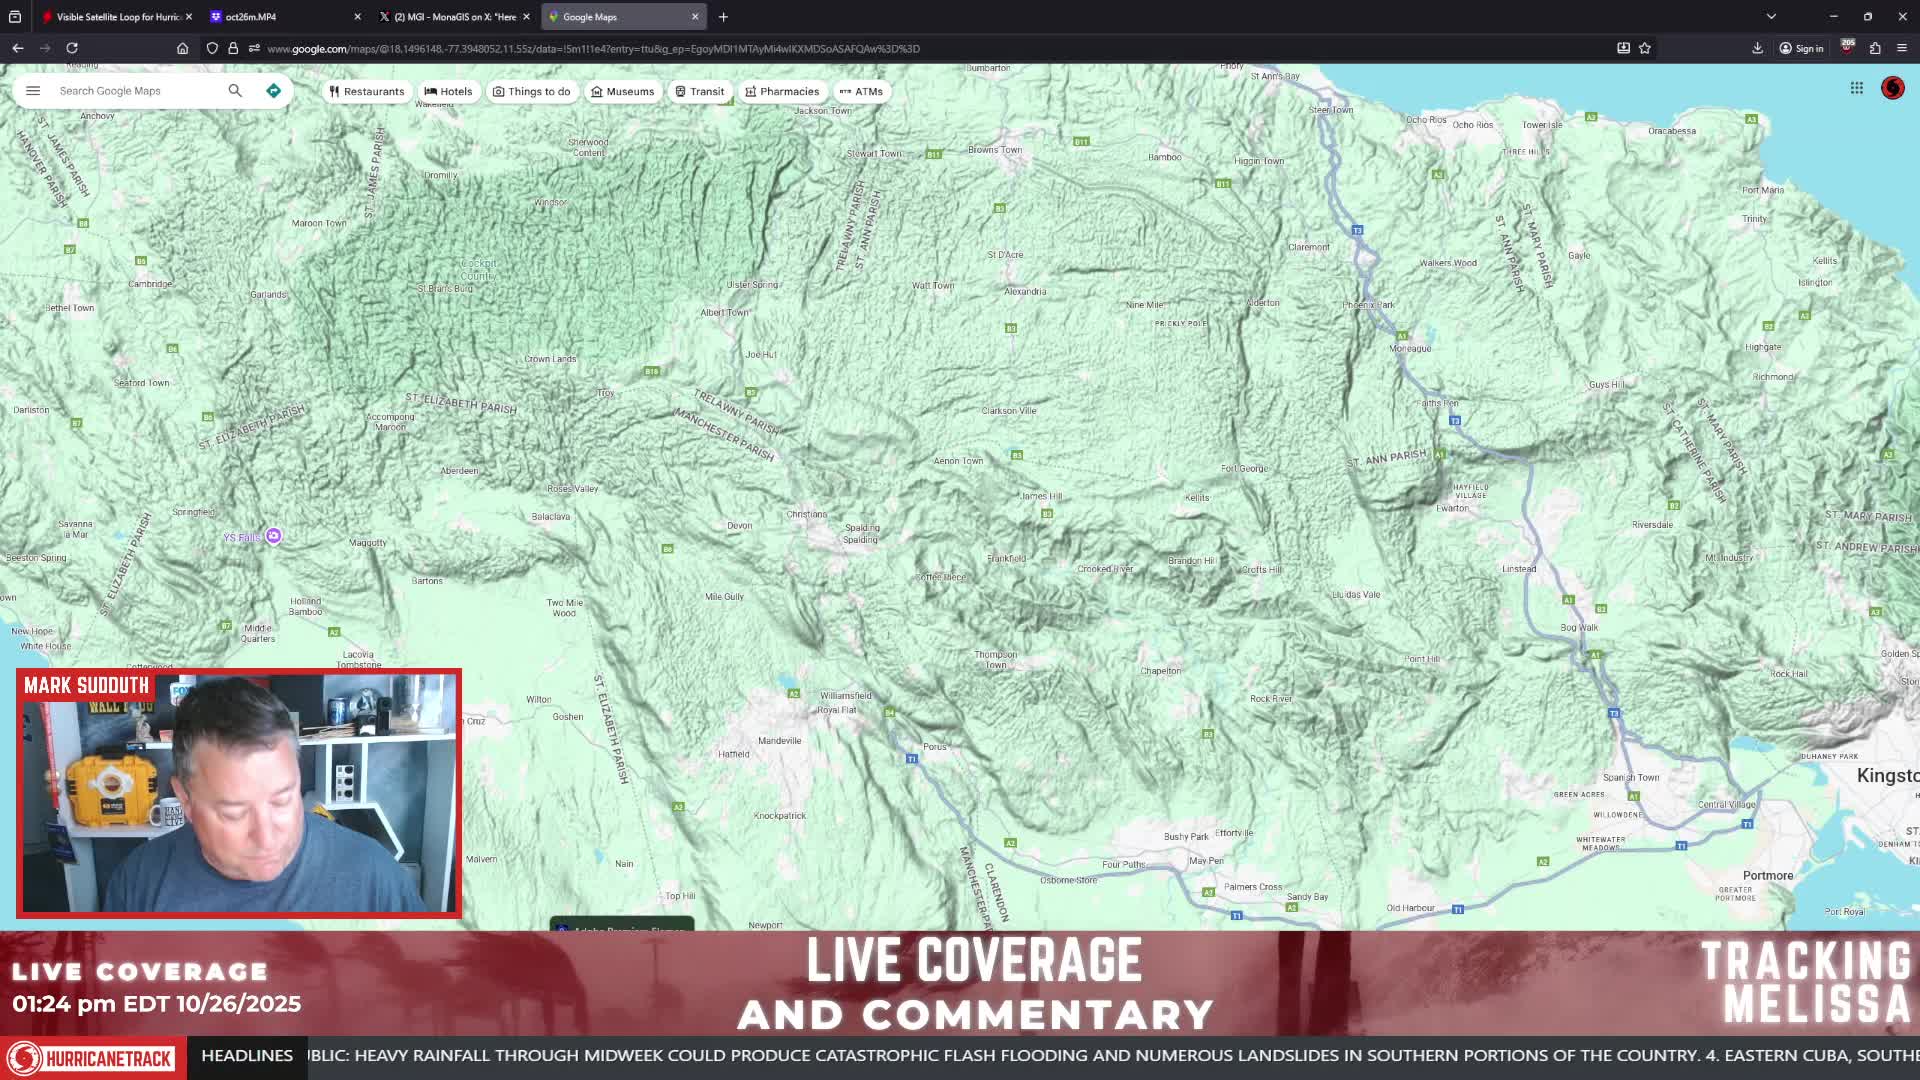Open directions with the blue arrow icon
This screenshot has height=1080, width=1920.
[x=273, y=91]
